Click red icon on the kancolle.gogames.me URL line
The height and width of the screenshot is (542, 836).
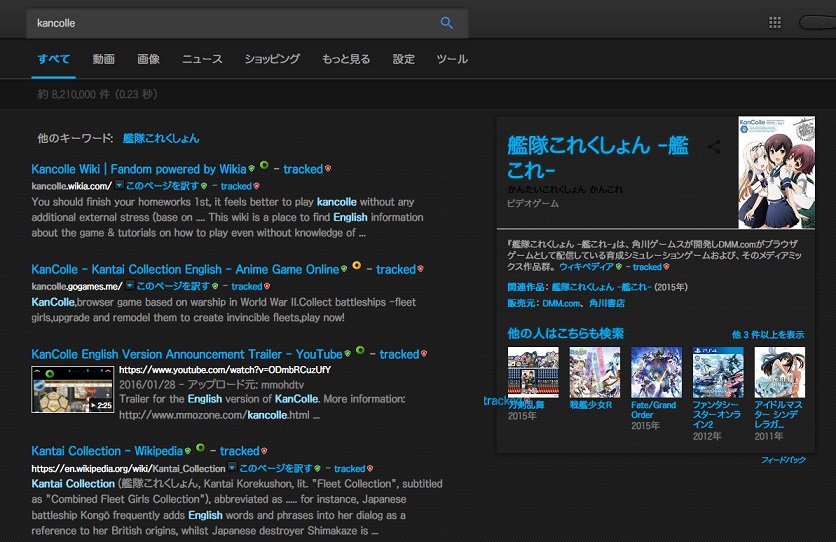[267, 286]
